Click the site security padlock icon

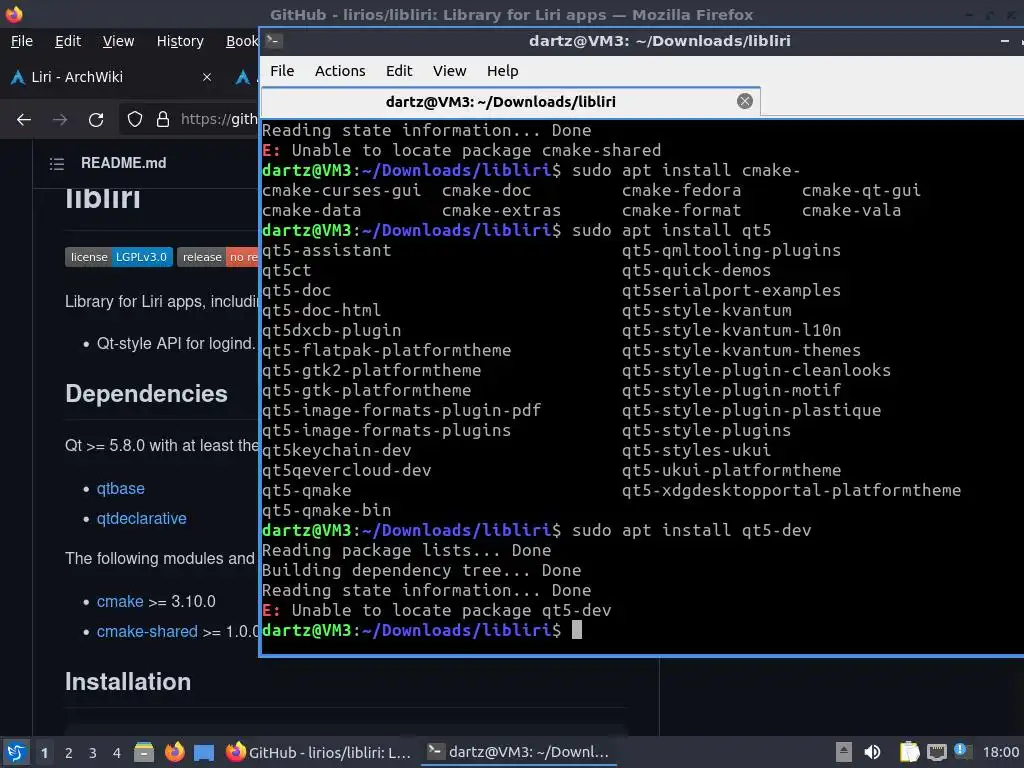163,120
